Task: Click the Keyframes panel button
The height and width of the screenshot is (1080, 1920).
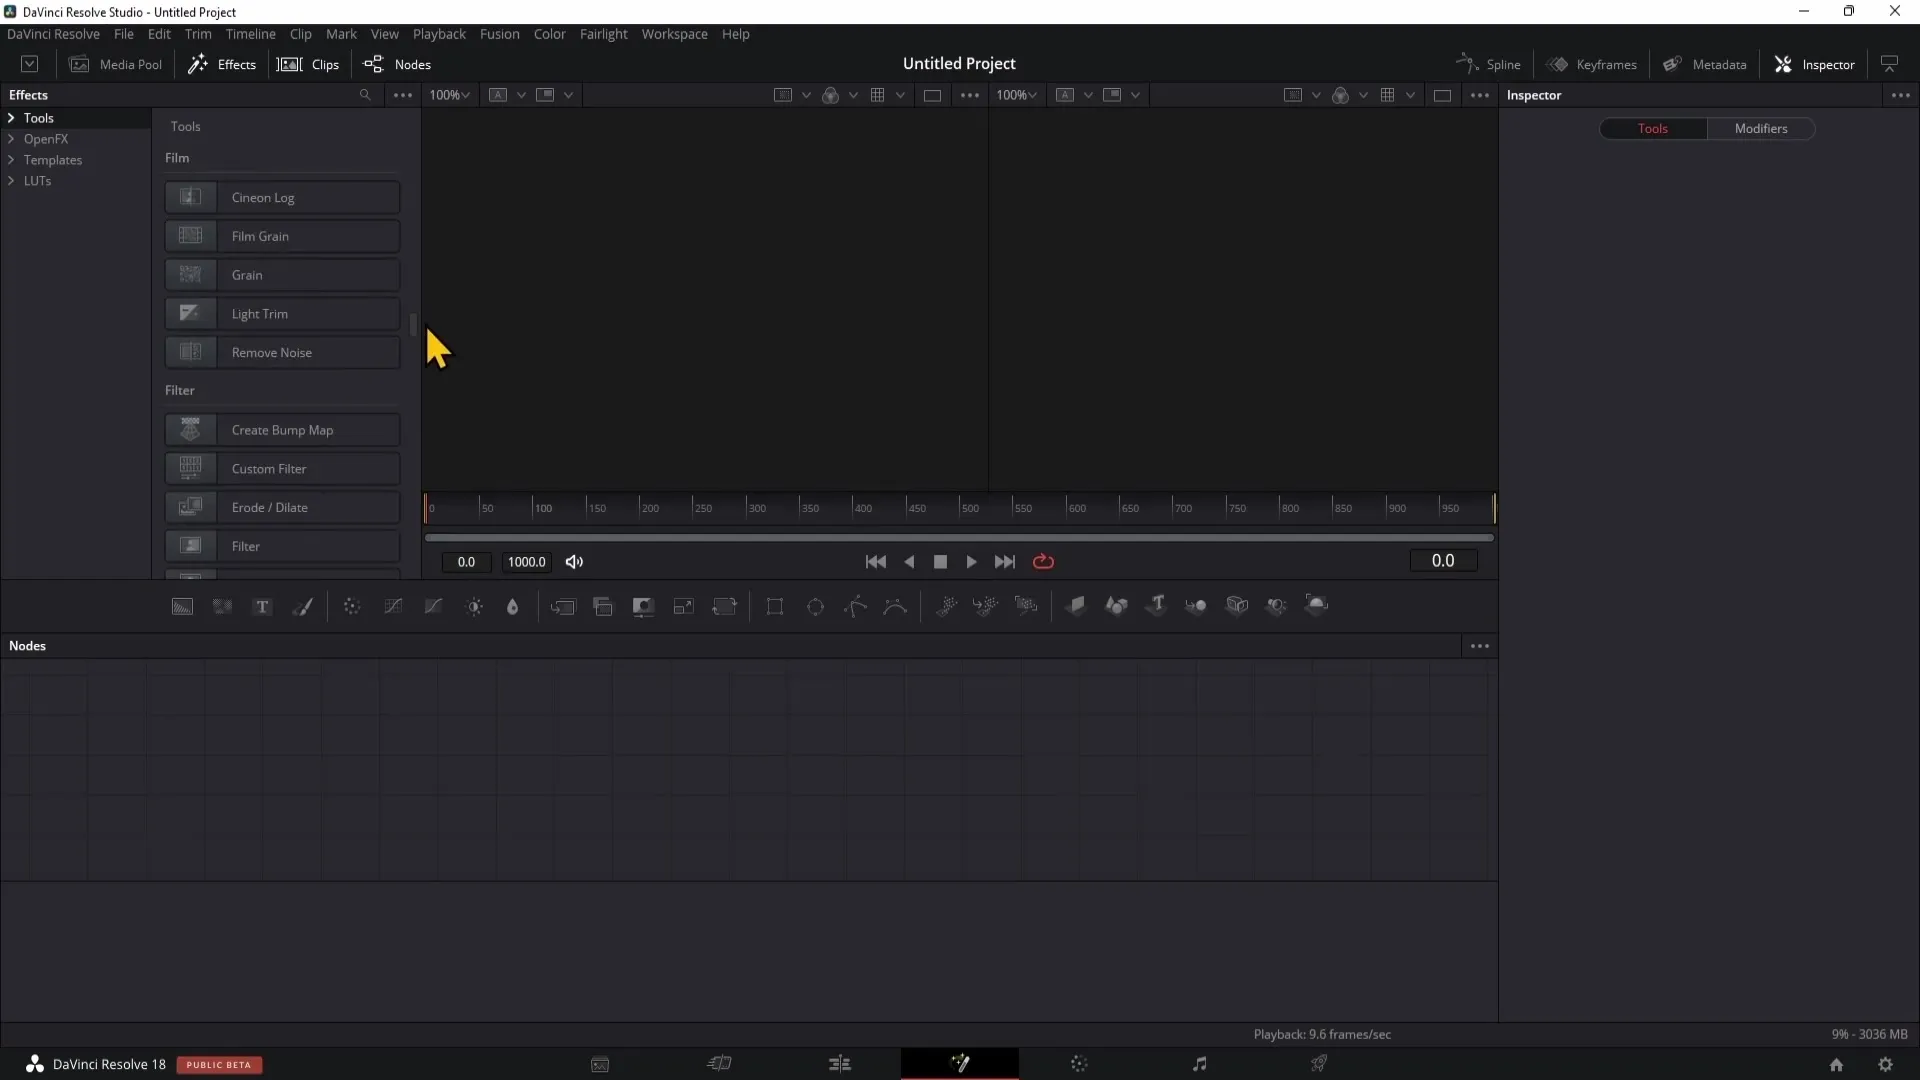Action: (x=1594, y=63)
